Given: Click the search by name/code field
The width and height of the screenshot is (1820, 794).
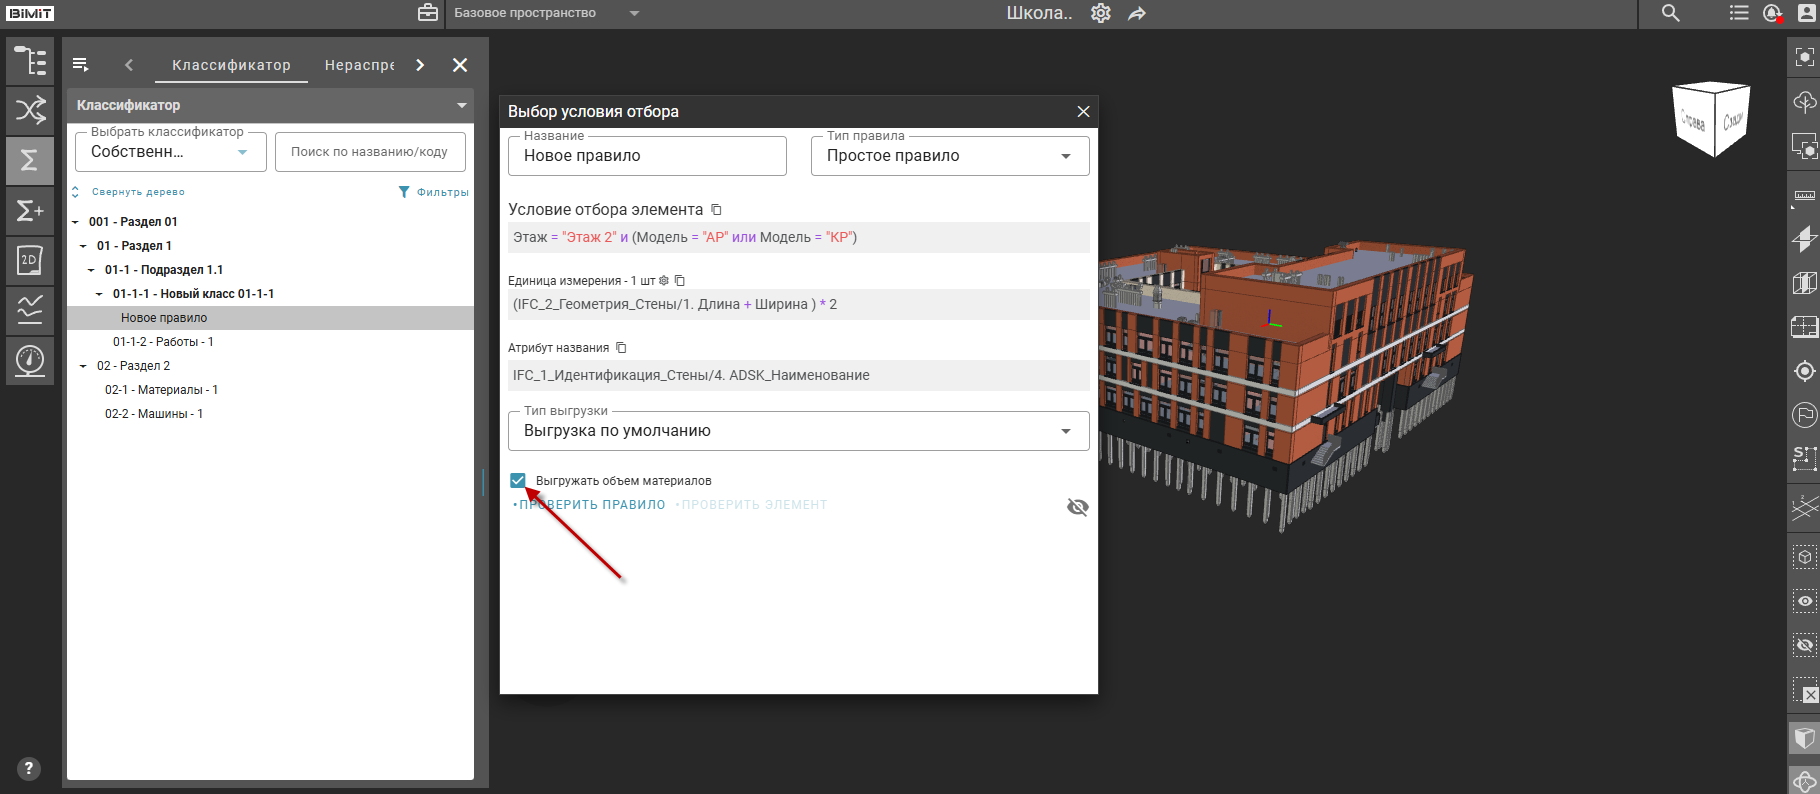Looking at the screenshot, I should (369, 152).
